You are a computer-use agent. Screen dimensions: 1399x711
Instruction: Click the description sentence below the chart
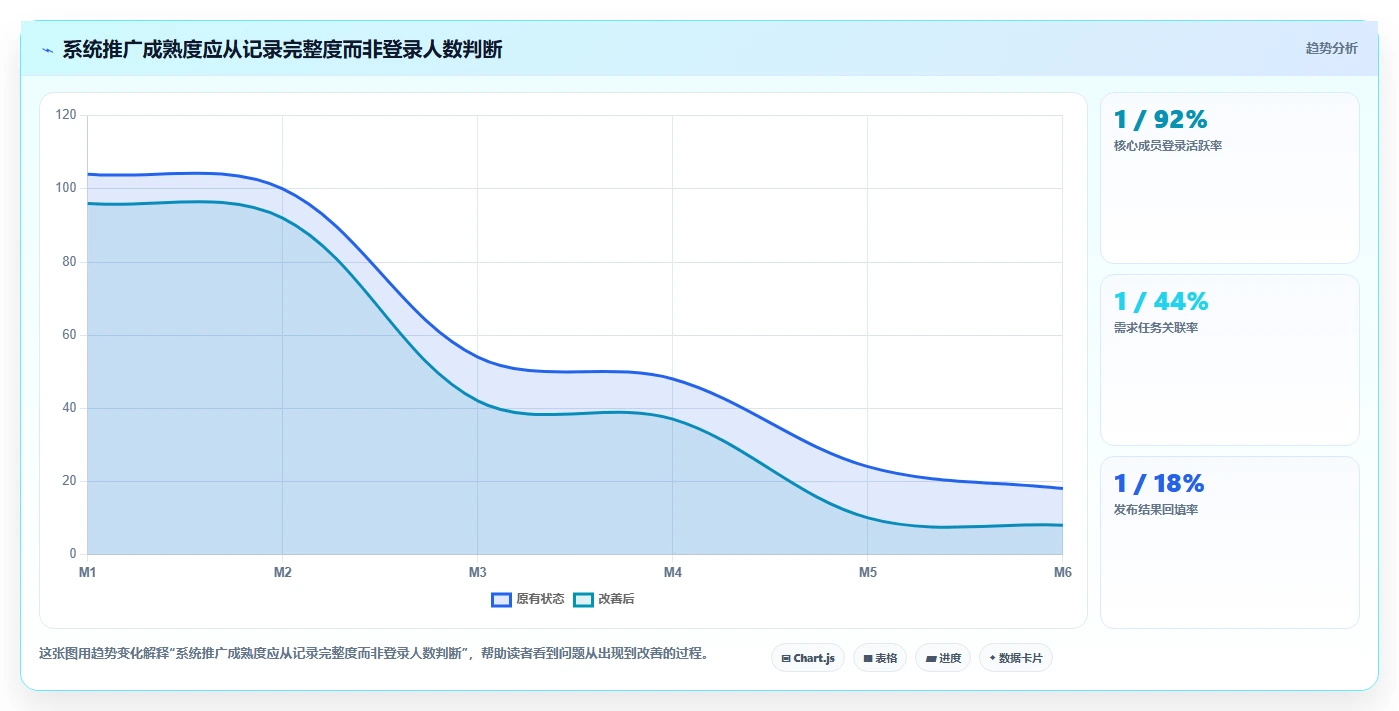click(x=374, y=654)
